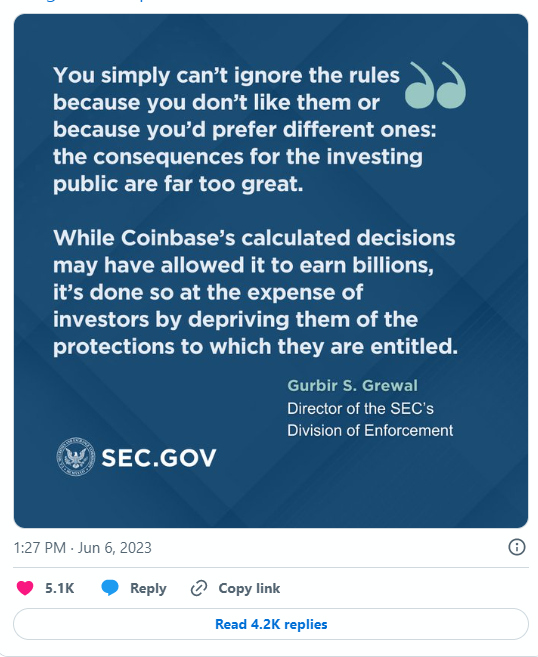
Task: Click the Jun 6, 2023 date
Action: point(115,548)
